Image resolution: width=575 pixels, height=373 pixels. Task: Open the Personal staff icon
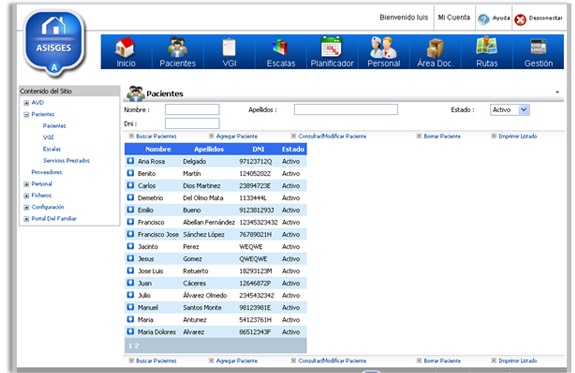click(384, 47)
